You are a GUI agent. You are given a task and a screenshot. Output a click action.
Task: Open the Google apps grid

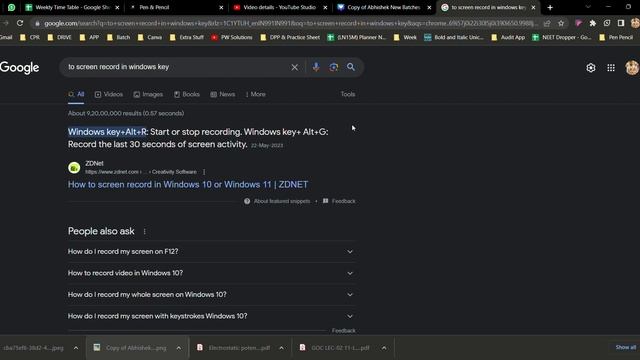pyautogui.click(x=611, y=68)
